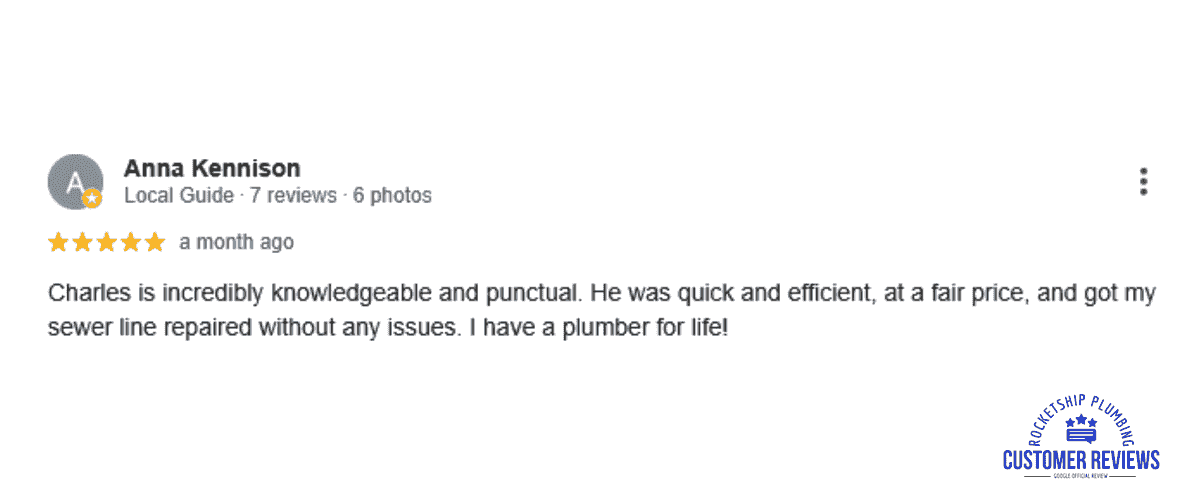Click the second rating star
1200x500 pixels.
(x=82, y=242)
